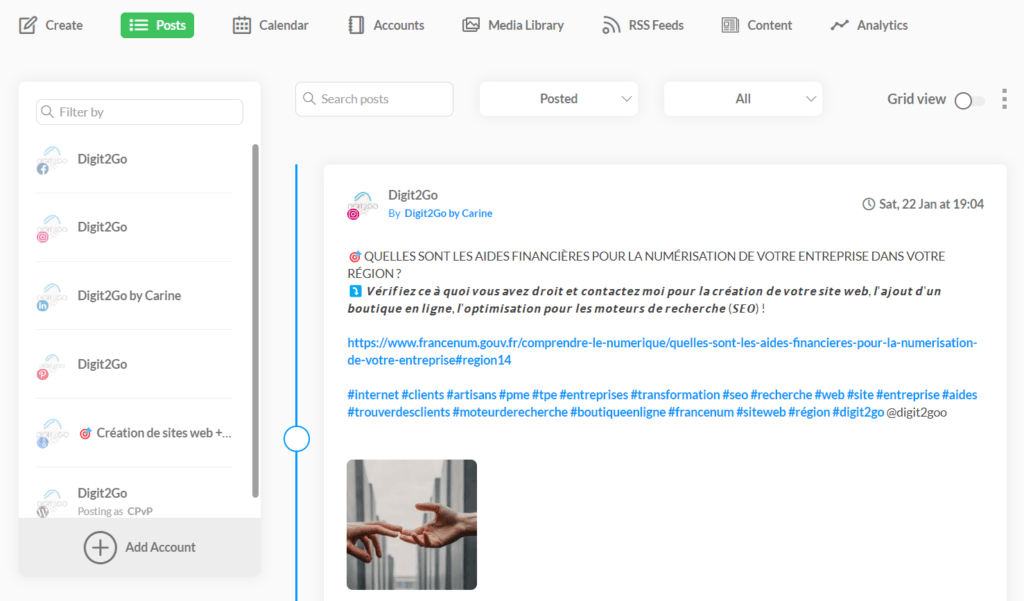Click the timeline marker beside the post
The height and width of the screenshot is (601, 1024).
click(296, 437)
